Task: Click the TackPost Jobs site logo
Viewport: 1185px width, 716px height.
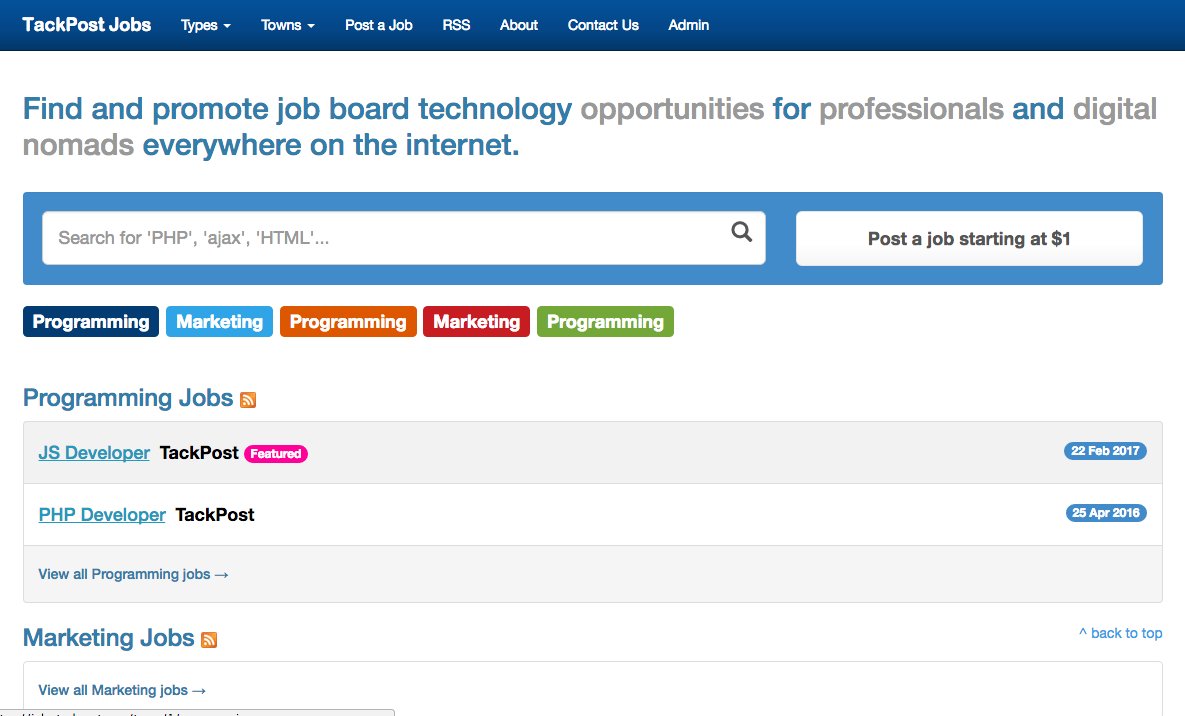Action: tap(87, 25)
